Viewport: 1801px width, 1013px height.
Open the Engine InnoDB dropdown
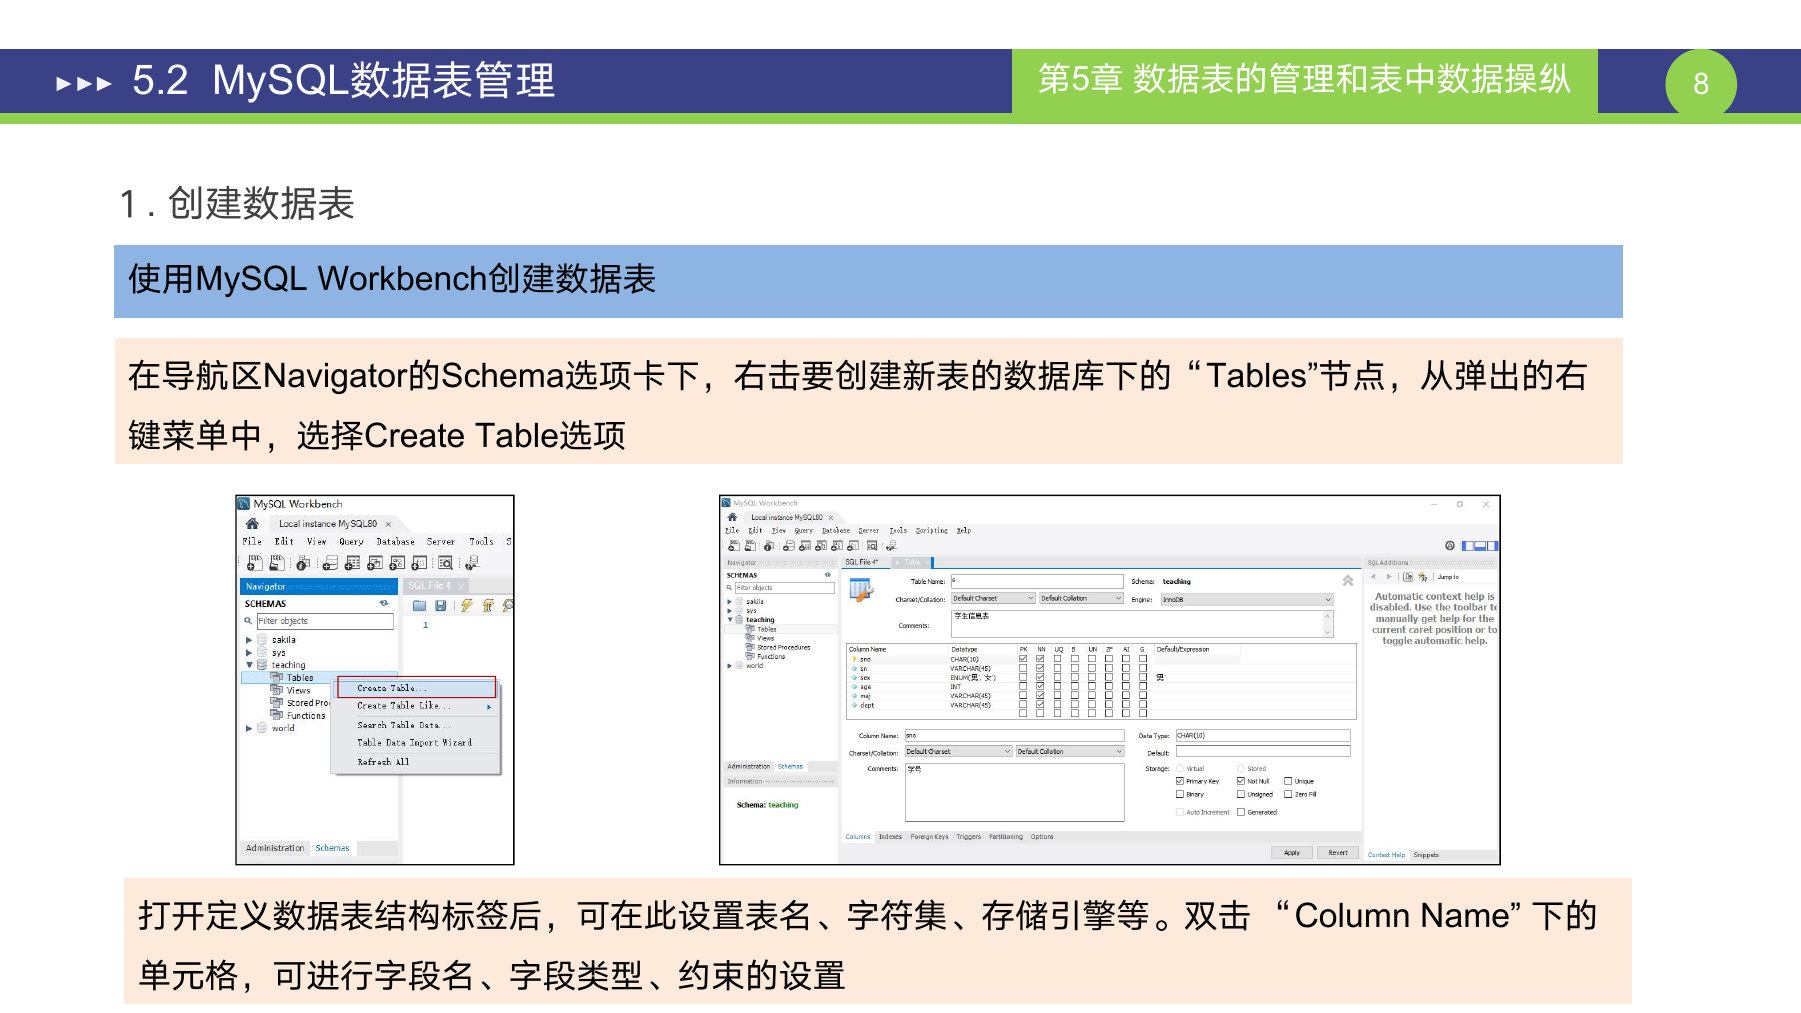coord(1246,599)
